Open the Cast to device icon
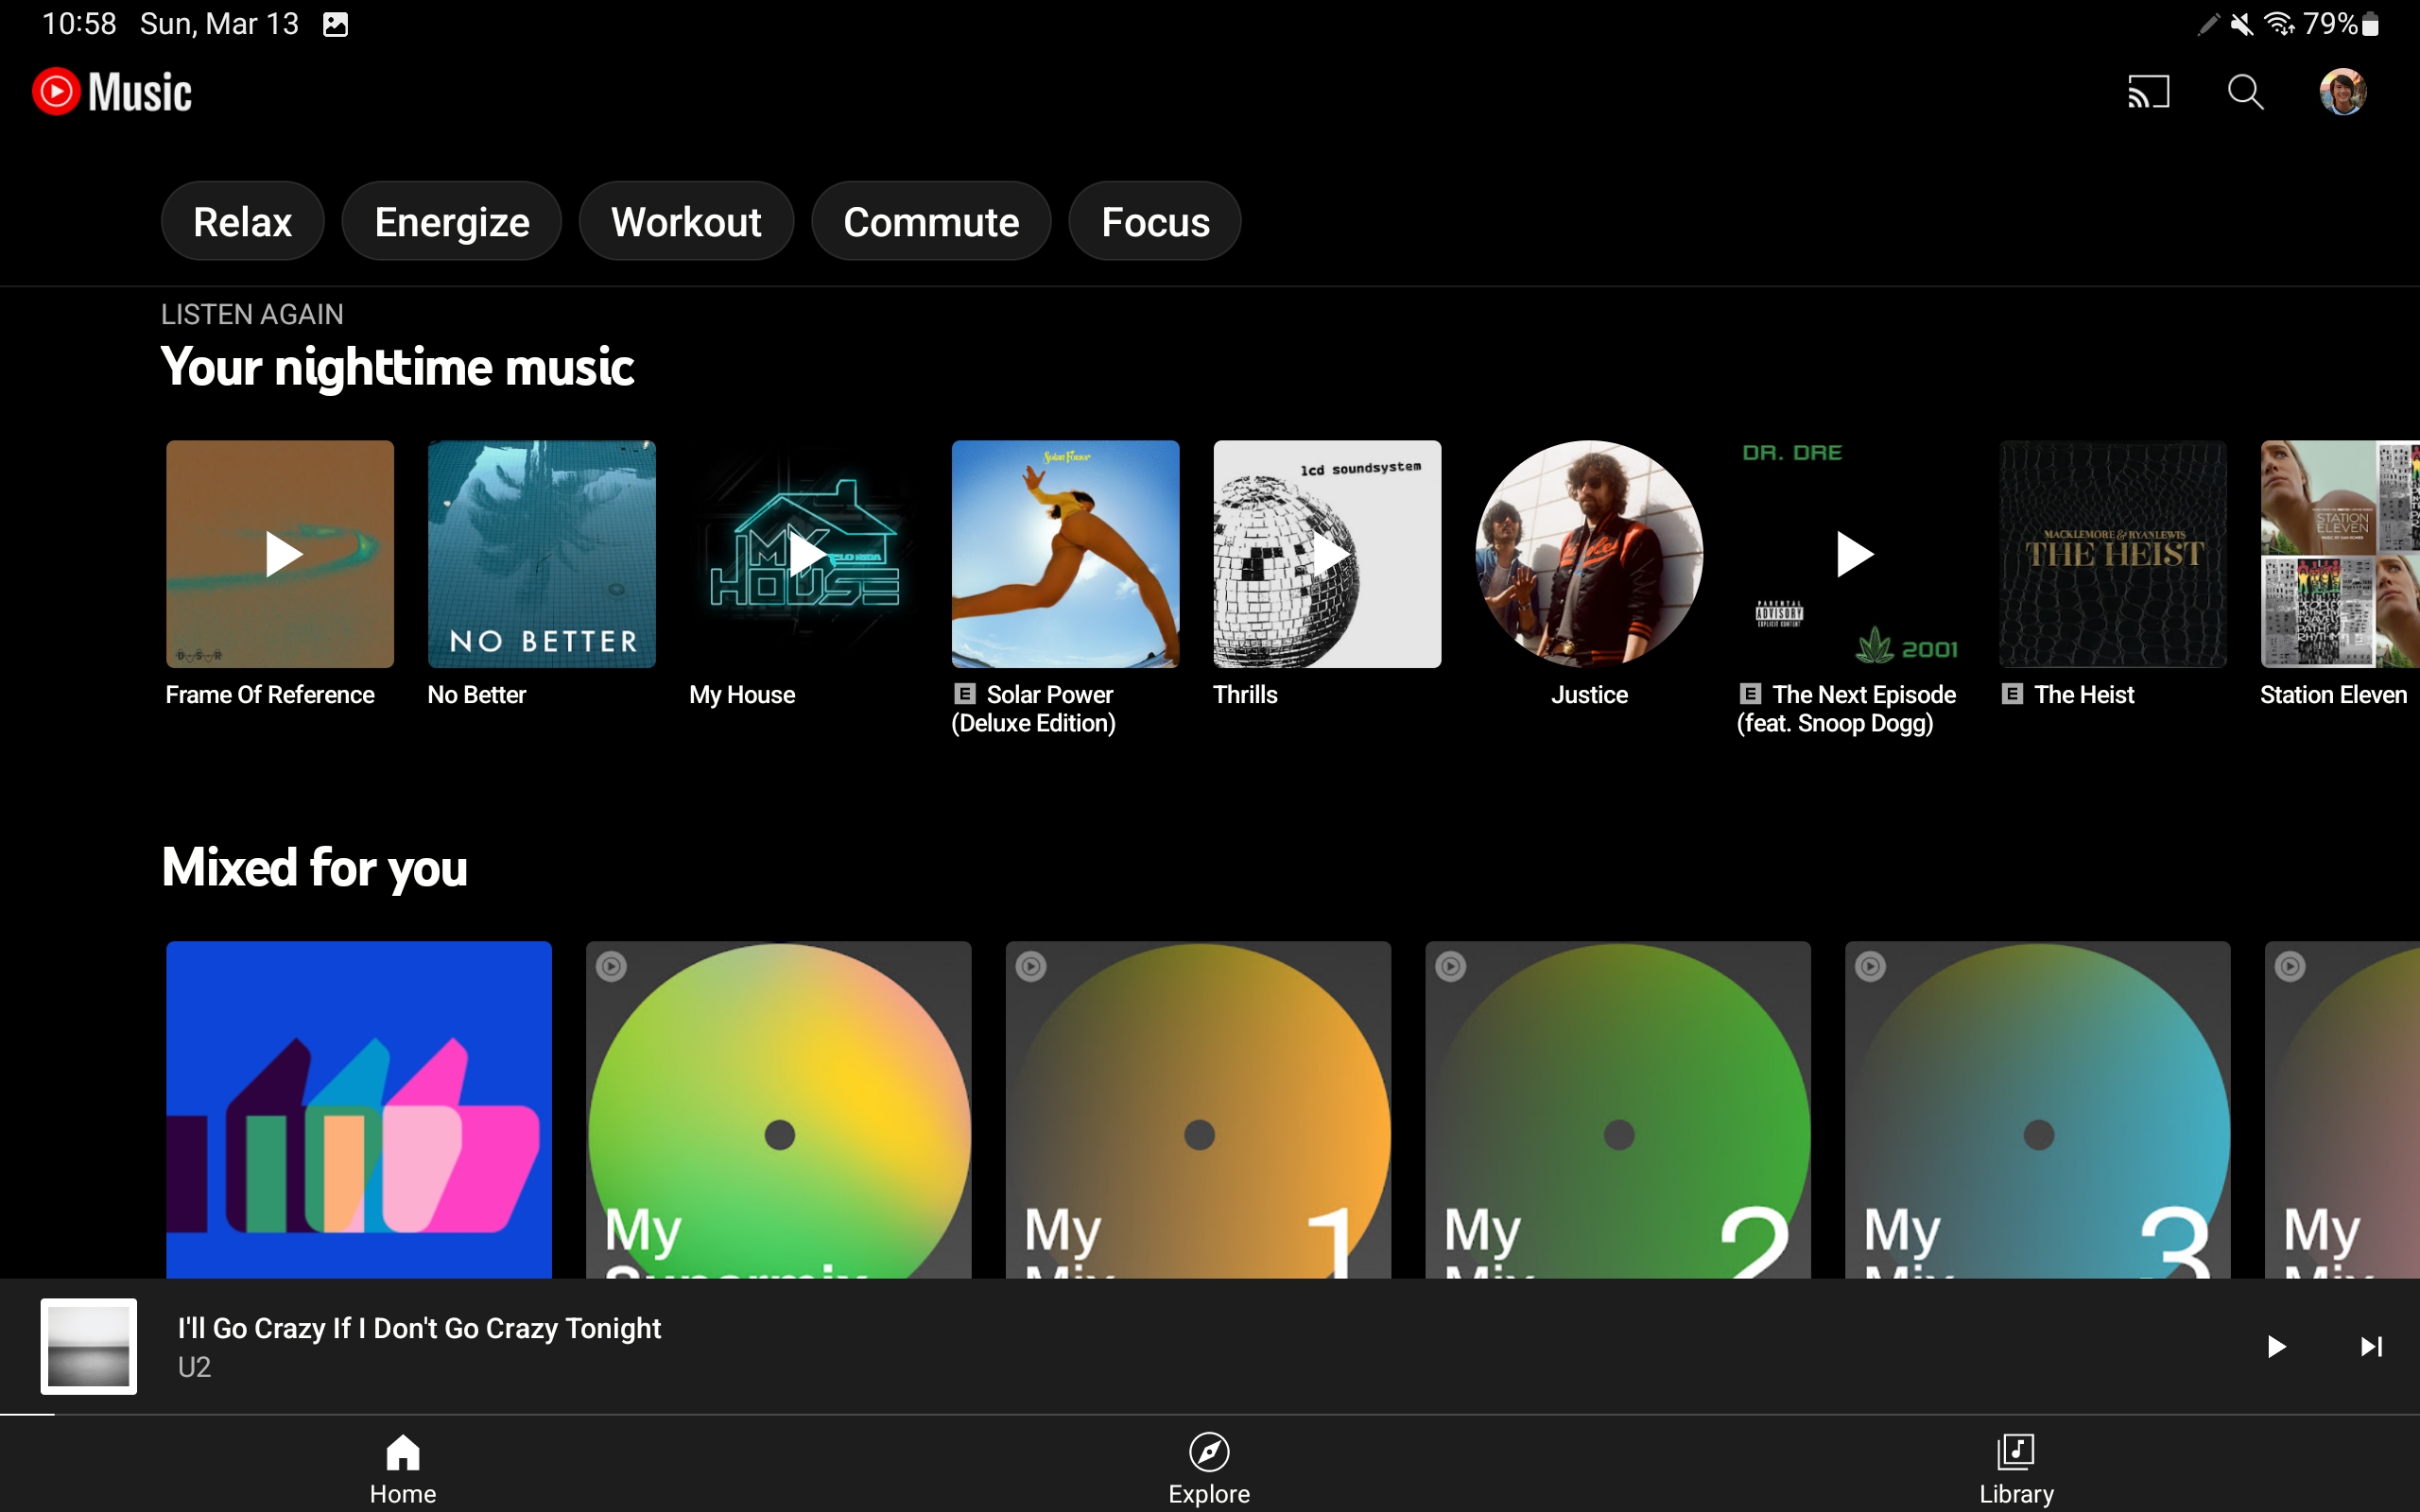Image resolution: width=2420 pixels, height=1512 pixels. (2148, 92)
